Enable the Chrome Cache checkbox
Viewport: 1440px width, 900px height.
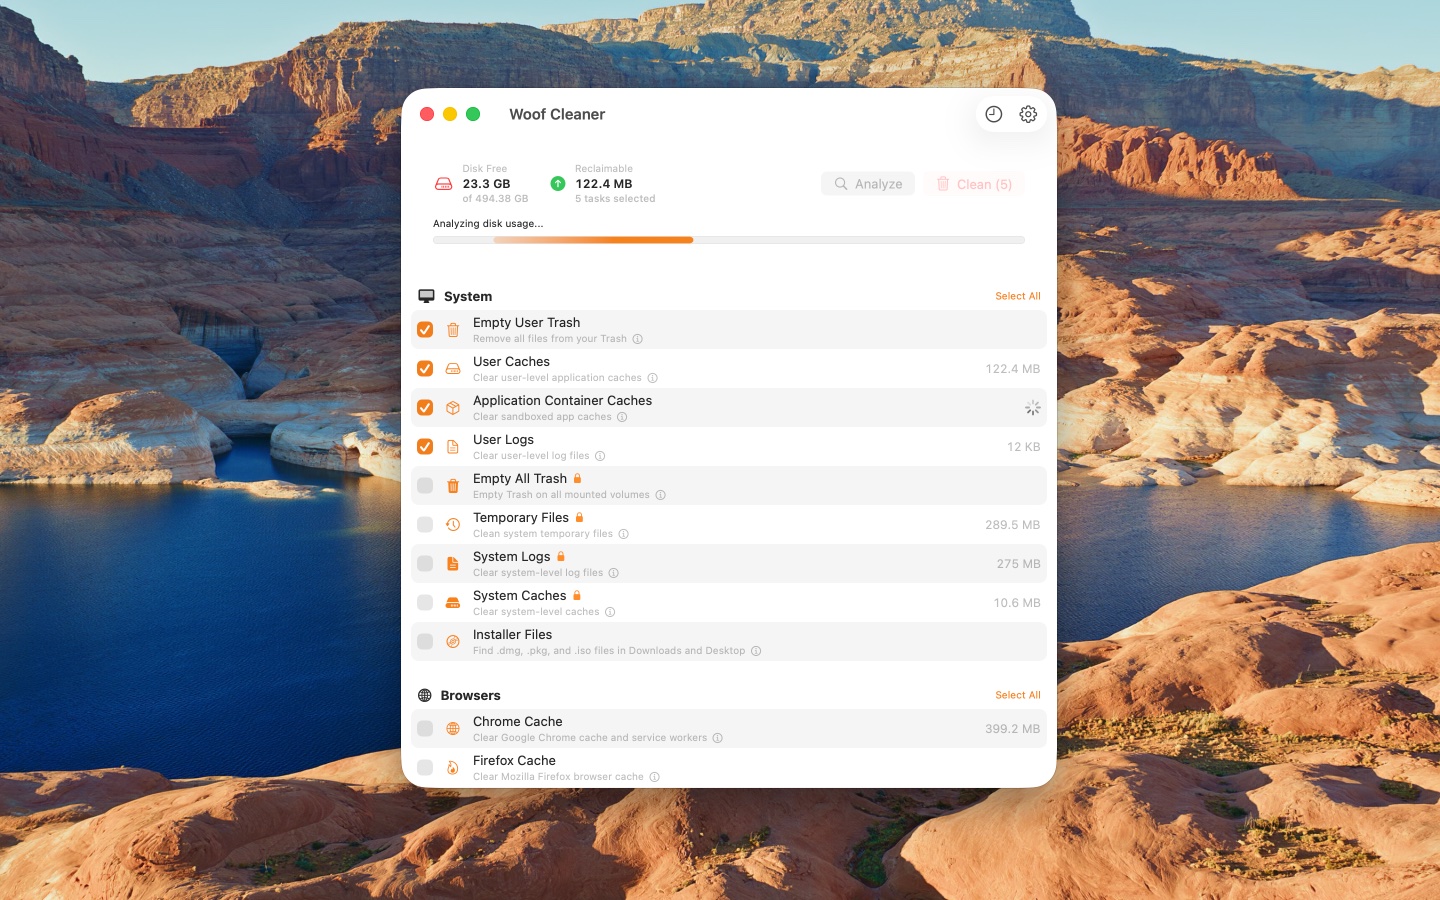point(425,729)
